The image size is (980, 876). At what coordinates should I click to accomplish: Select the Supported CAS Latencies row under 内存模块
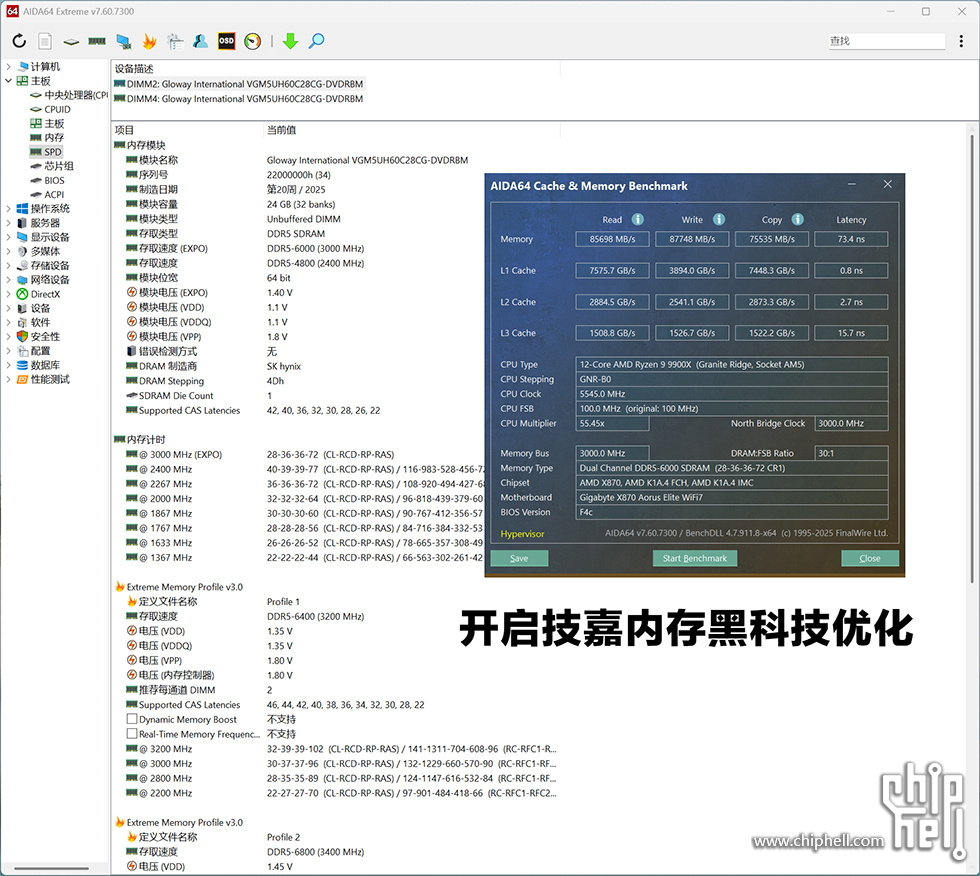click(253, 411)
